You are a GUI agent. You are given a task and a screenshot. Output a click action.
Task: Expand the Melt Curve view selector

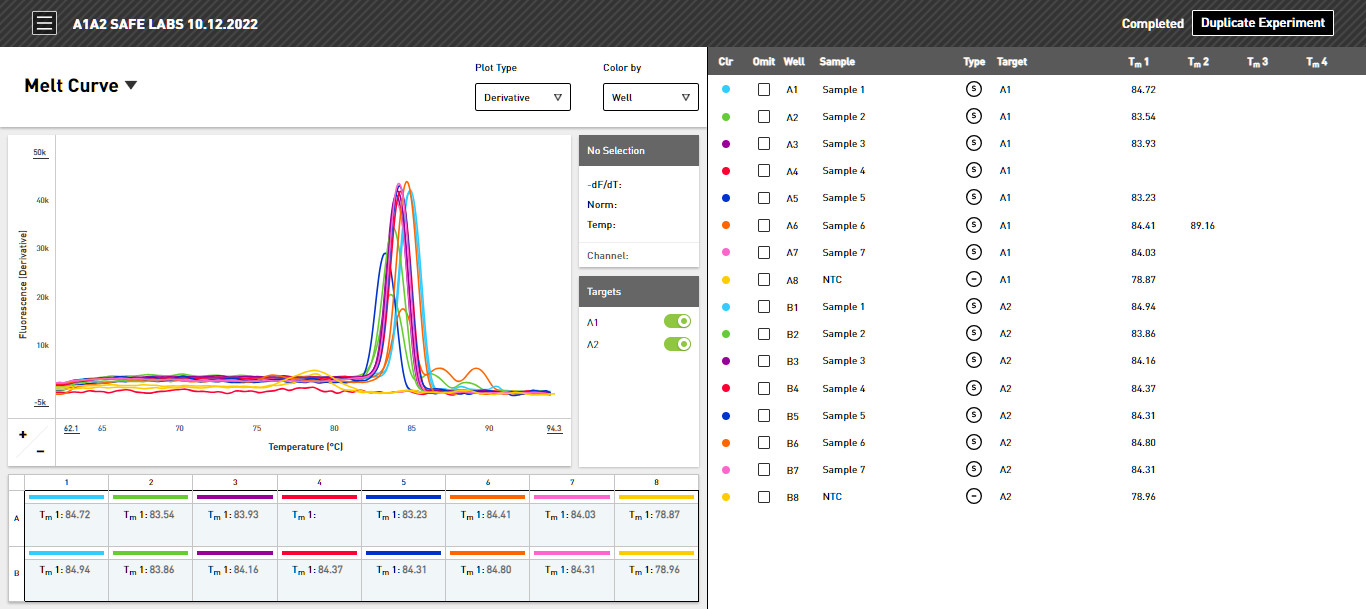tap(81, 86)
